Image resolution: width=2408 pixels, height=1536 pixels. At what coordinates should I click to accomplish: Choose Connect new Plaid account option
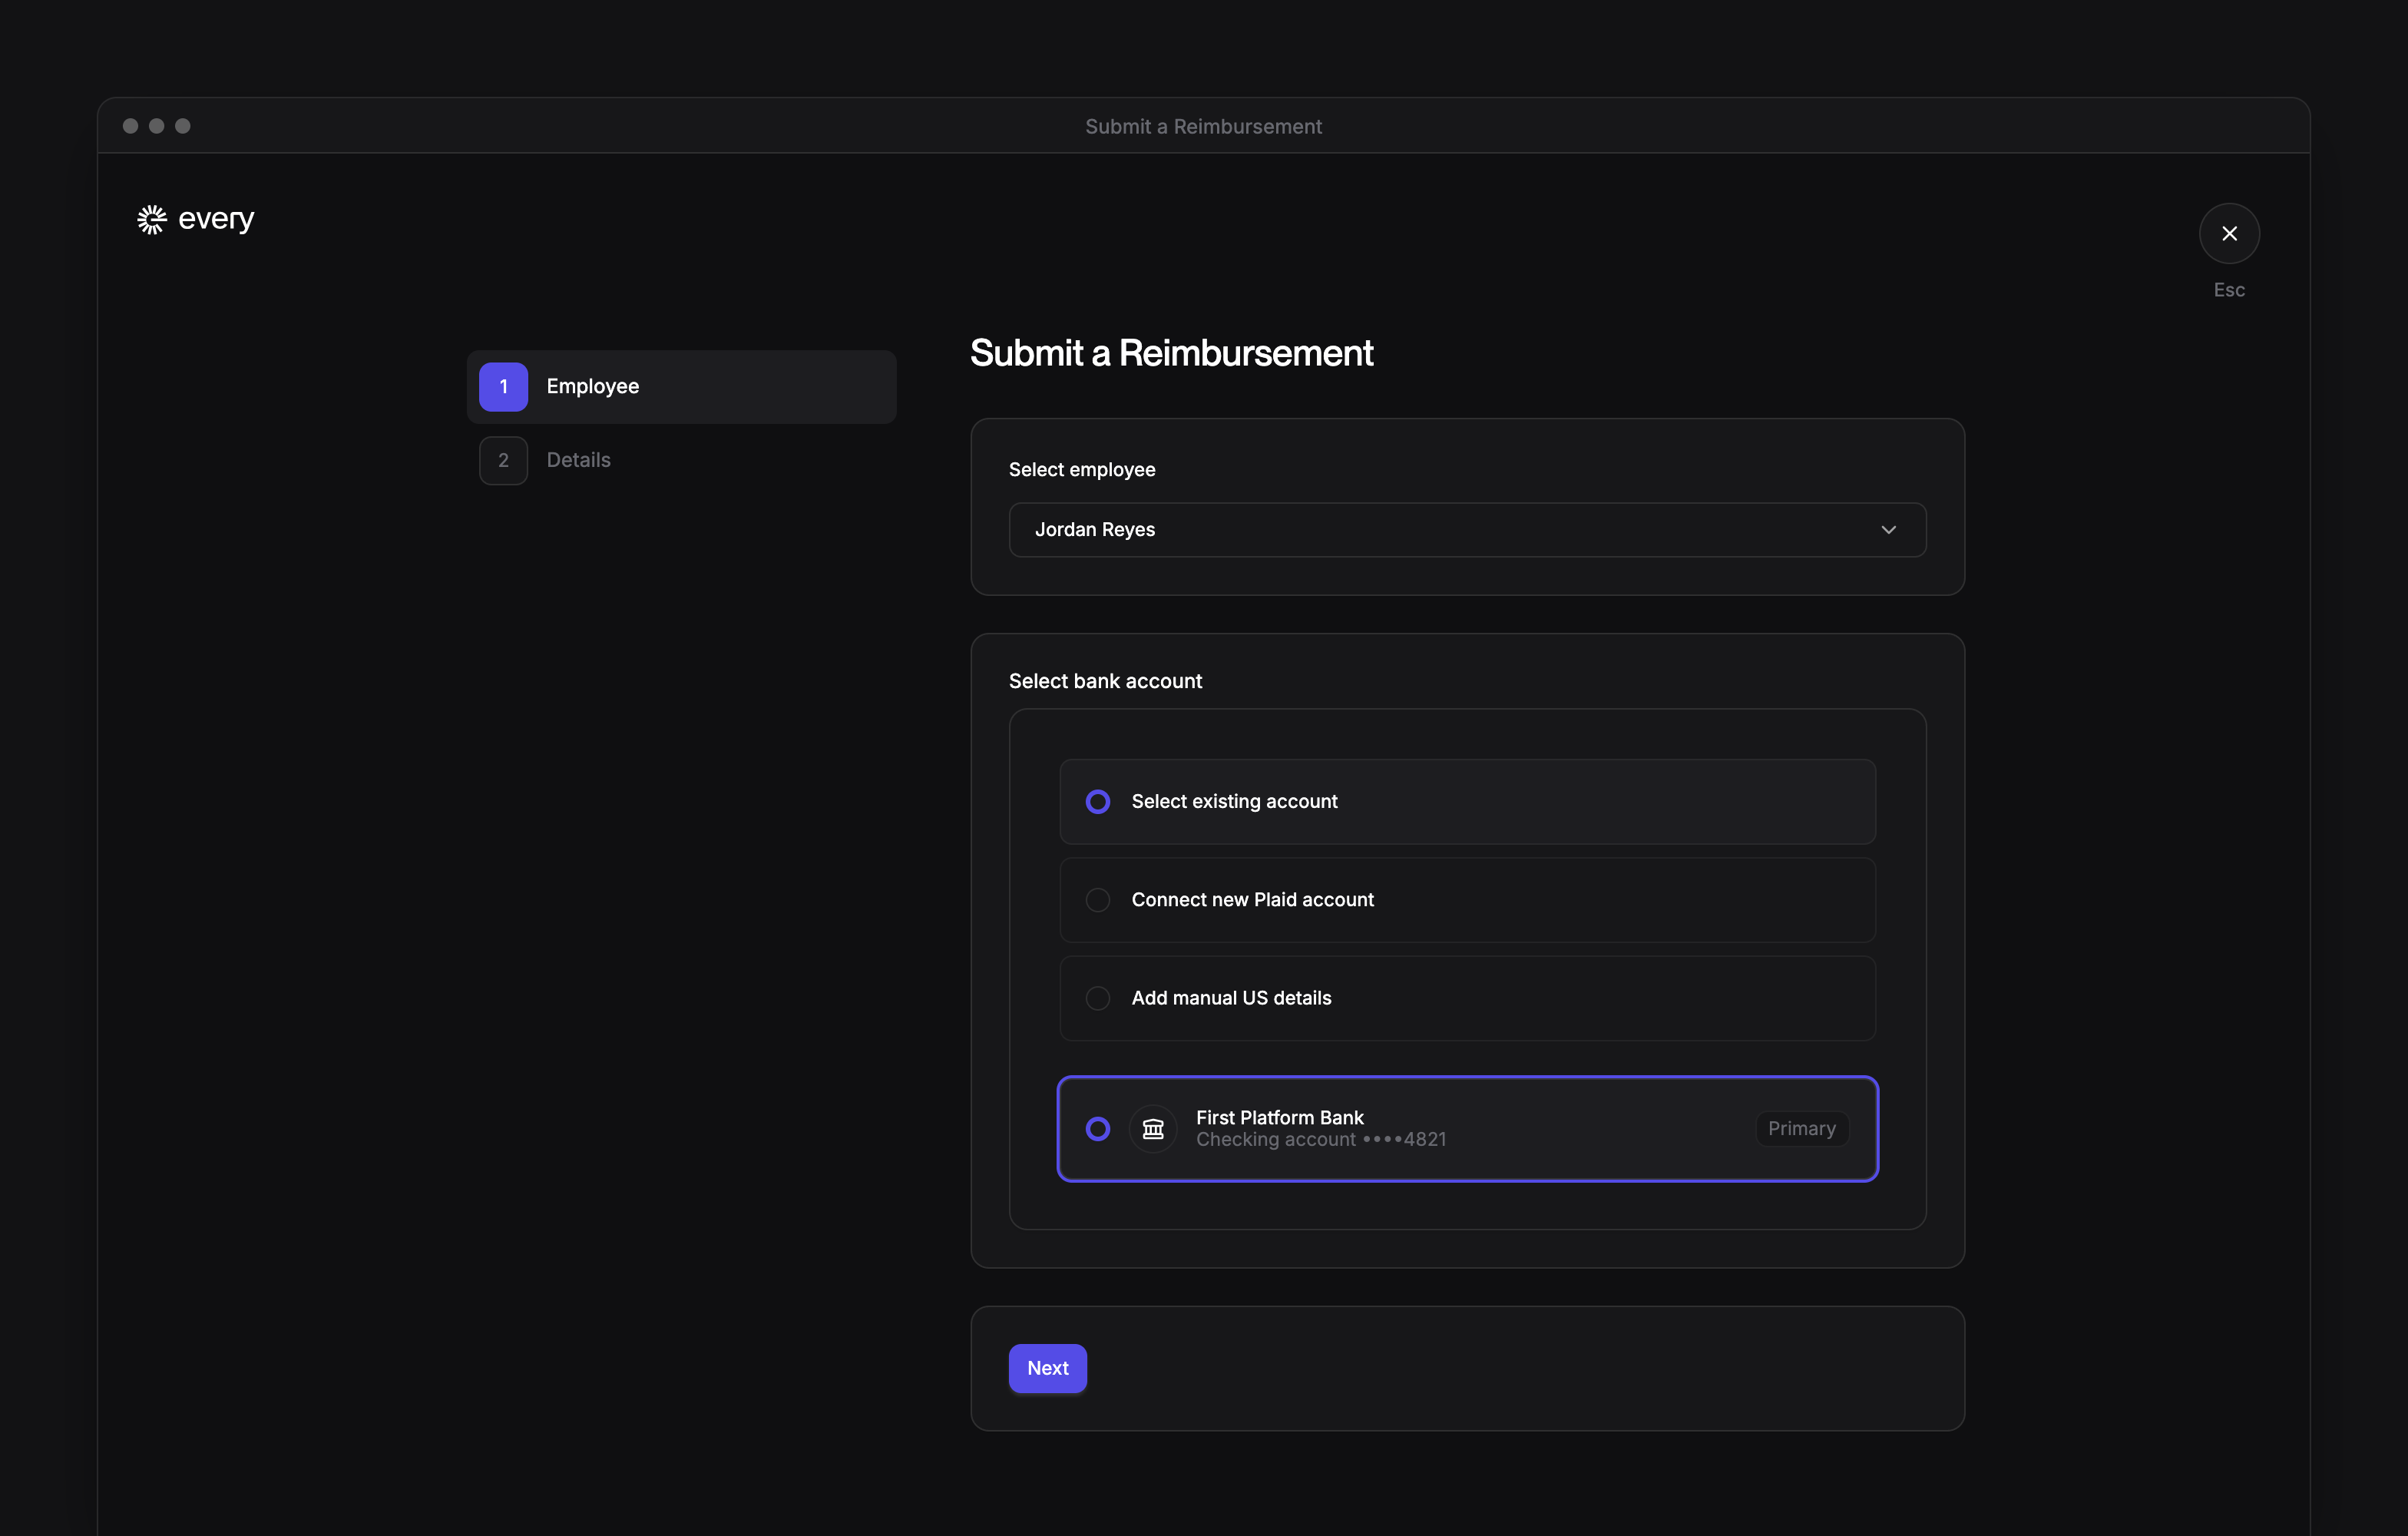[1467, 900]
